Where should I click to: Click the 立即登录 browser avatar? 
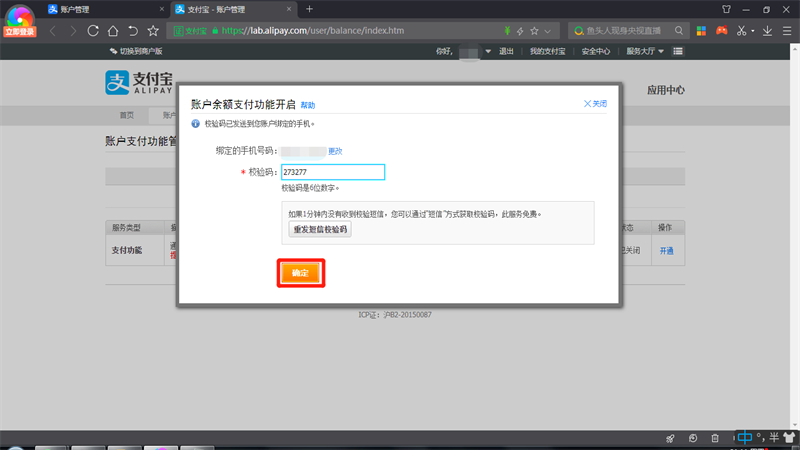19,20
